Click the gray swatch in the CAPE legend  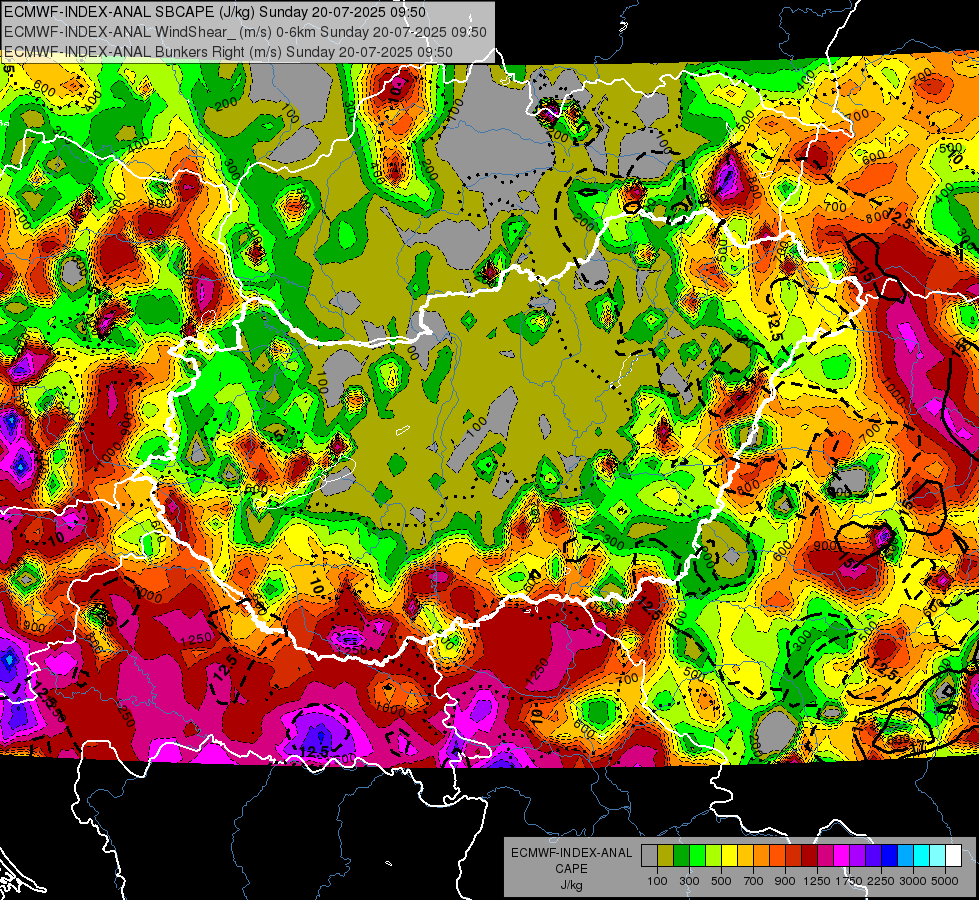pos(649,856)
